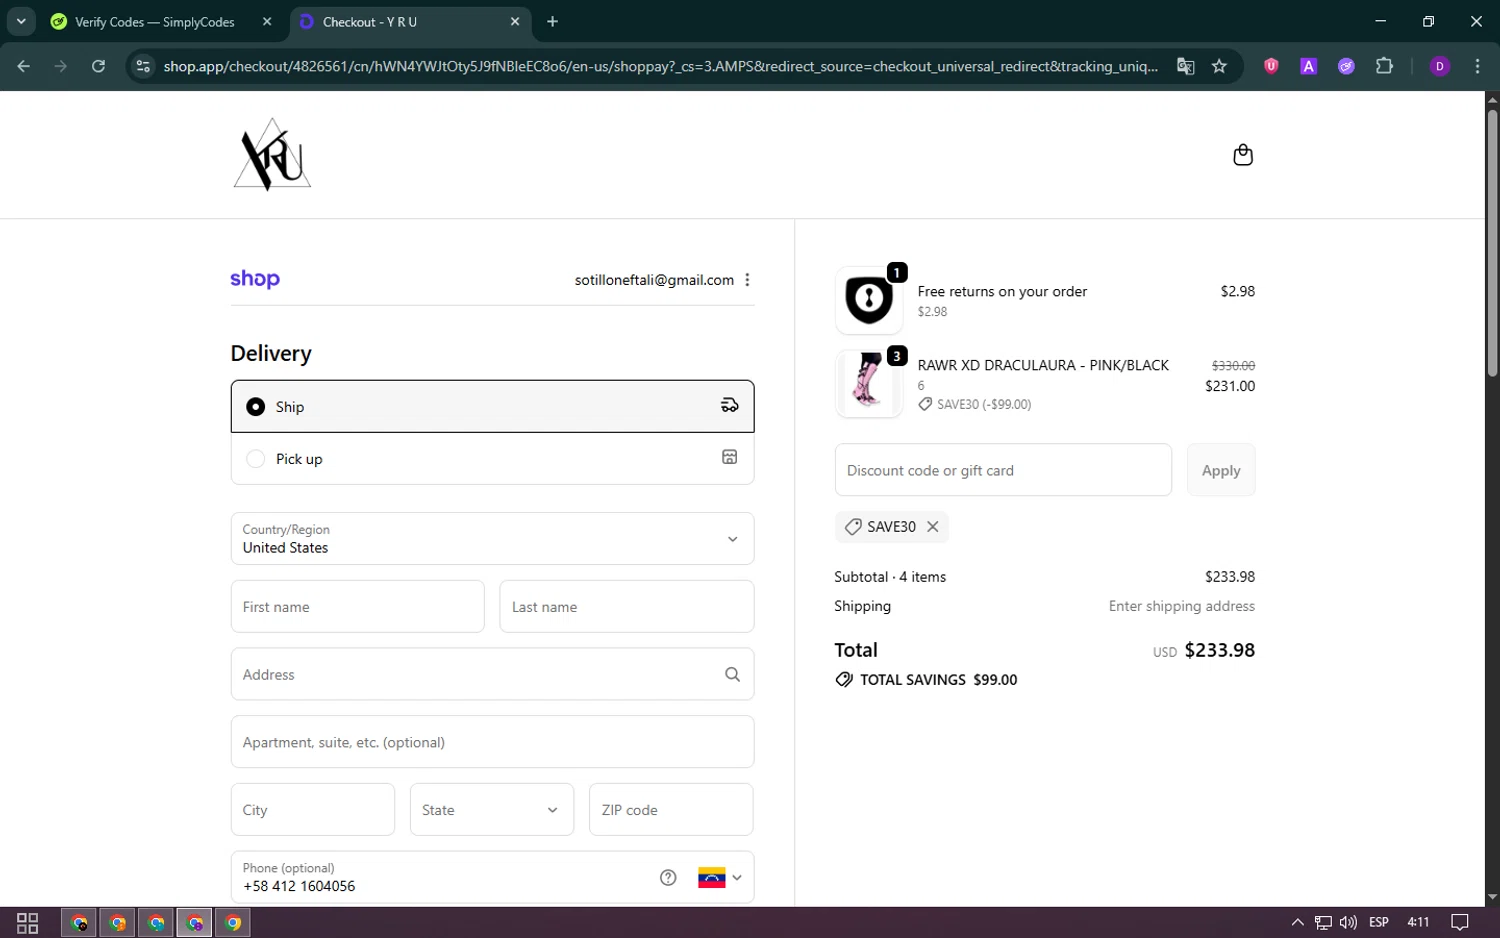Click the address search magnifier icon
Image resolution: width=1500 pixels, height=938 pixels.
click(x=732, y=674)
